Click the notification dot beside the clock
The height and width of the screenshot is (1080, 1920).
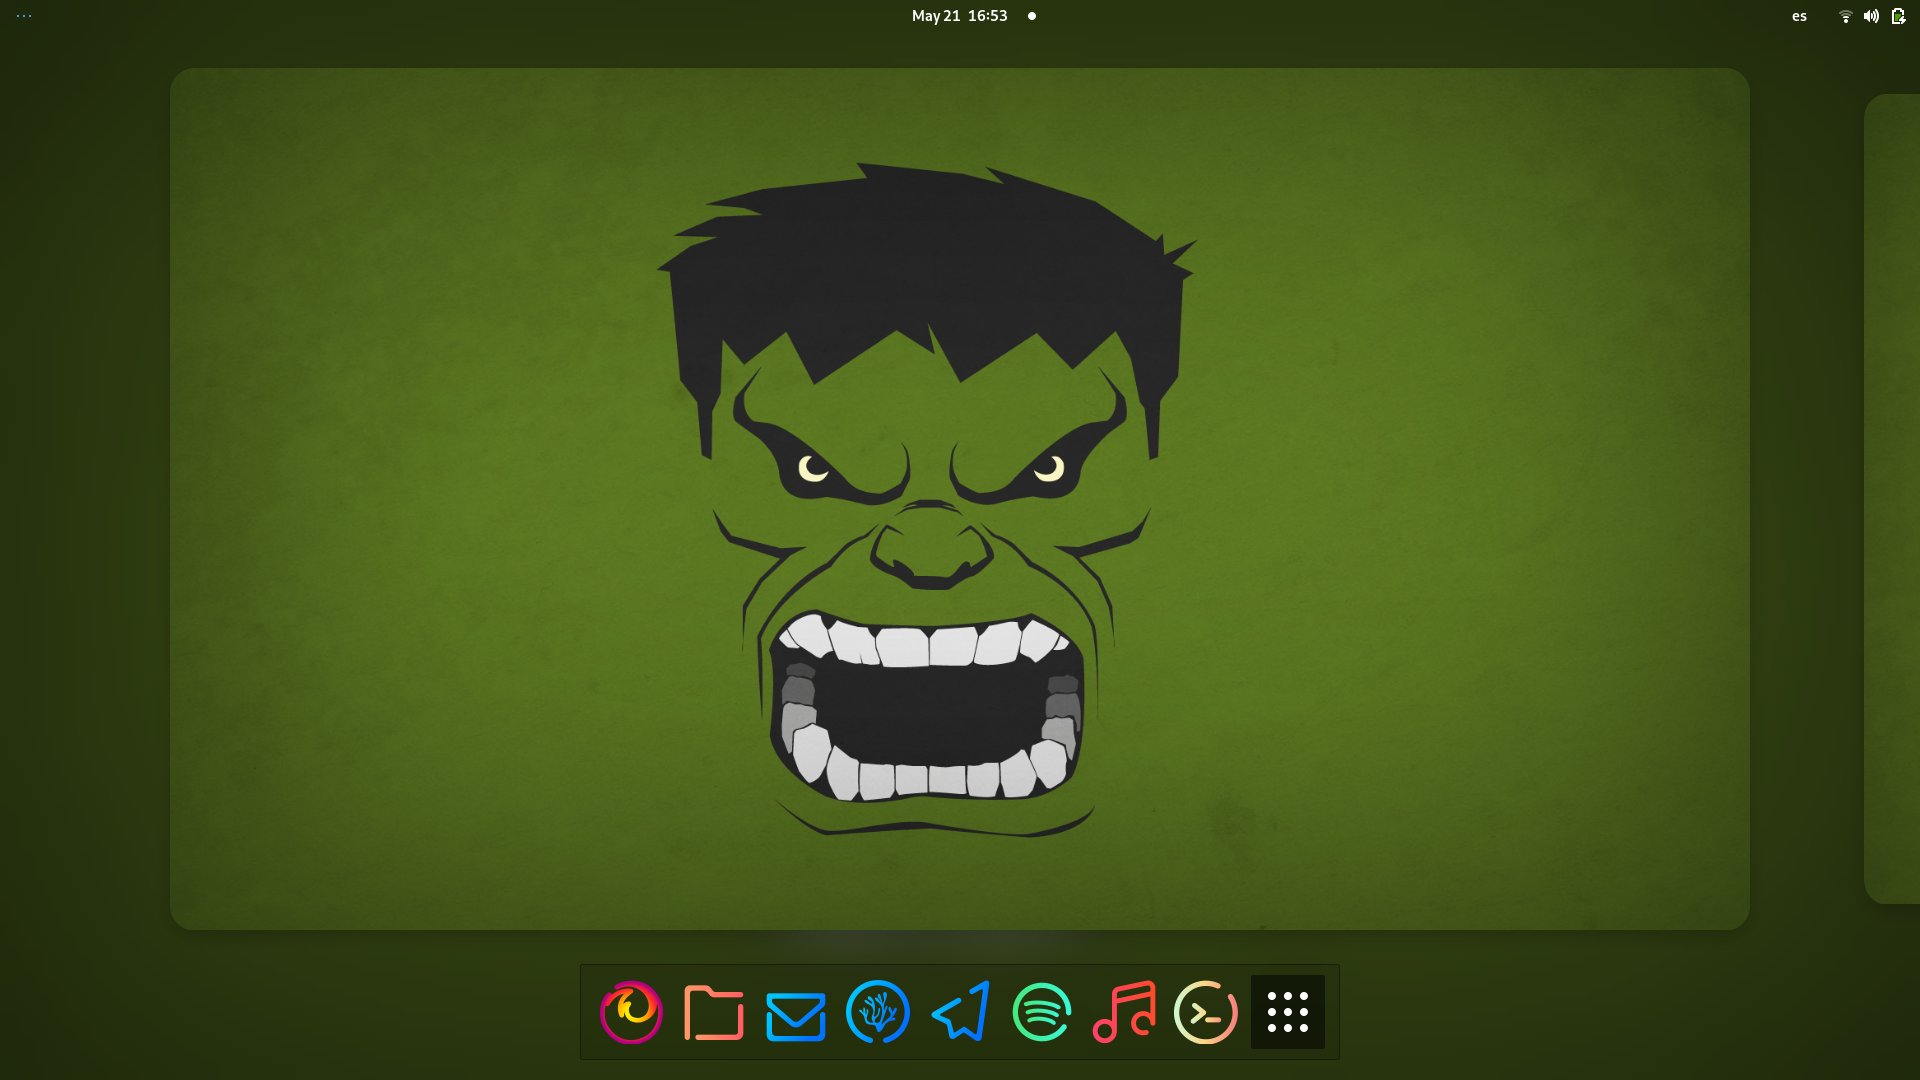pos(1032,16)
